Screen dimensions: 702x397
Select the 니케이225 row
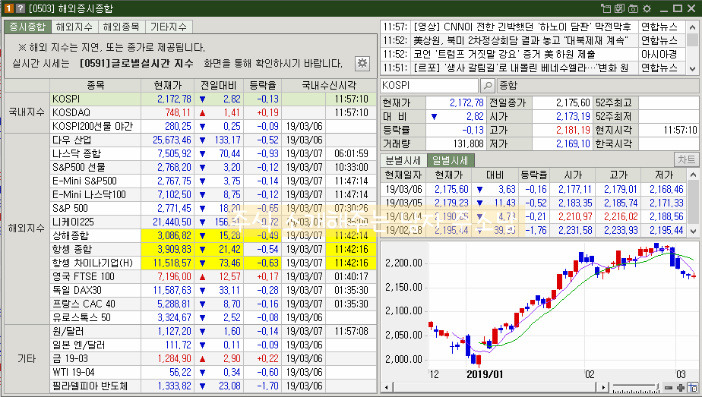213,222
